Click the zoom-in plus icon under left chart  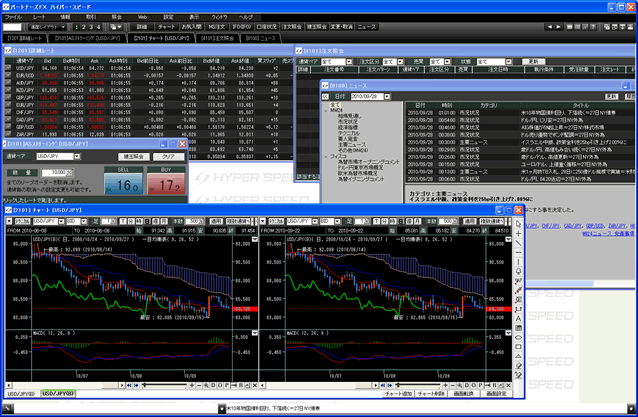point(192,385)
